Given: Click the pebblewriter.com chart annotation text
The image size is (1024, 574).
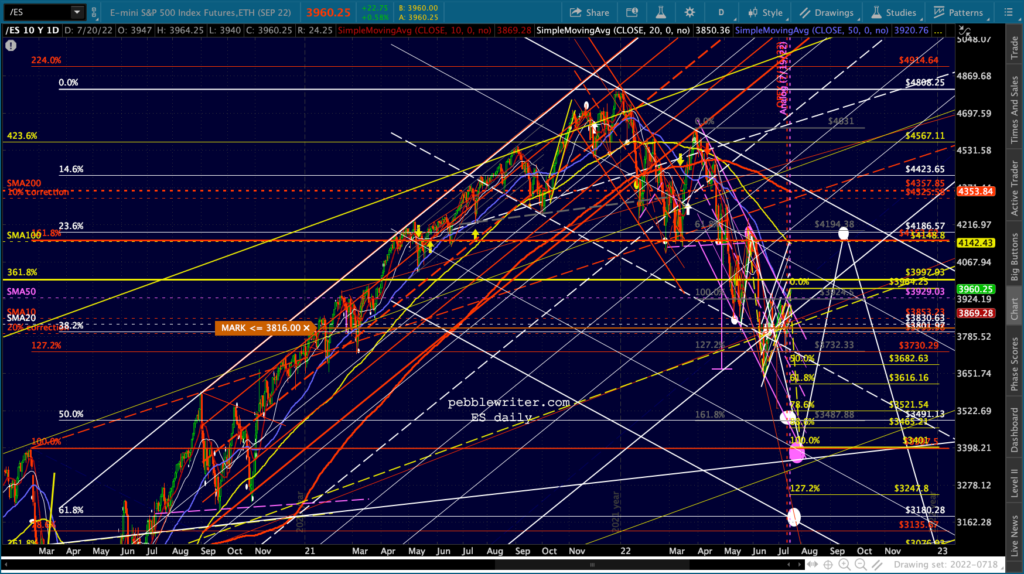Looking at the screenshot, I should click(x=508, y=403).
